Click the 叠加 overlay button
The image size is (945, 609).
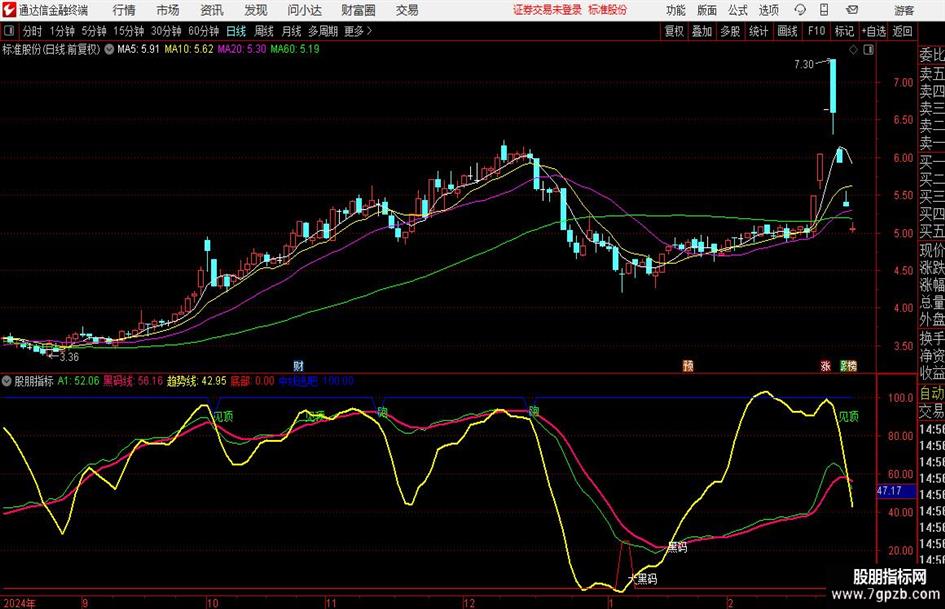click(702, 31)
